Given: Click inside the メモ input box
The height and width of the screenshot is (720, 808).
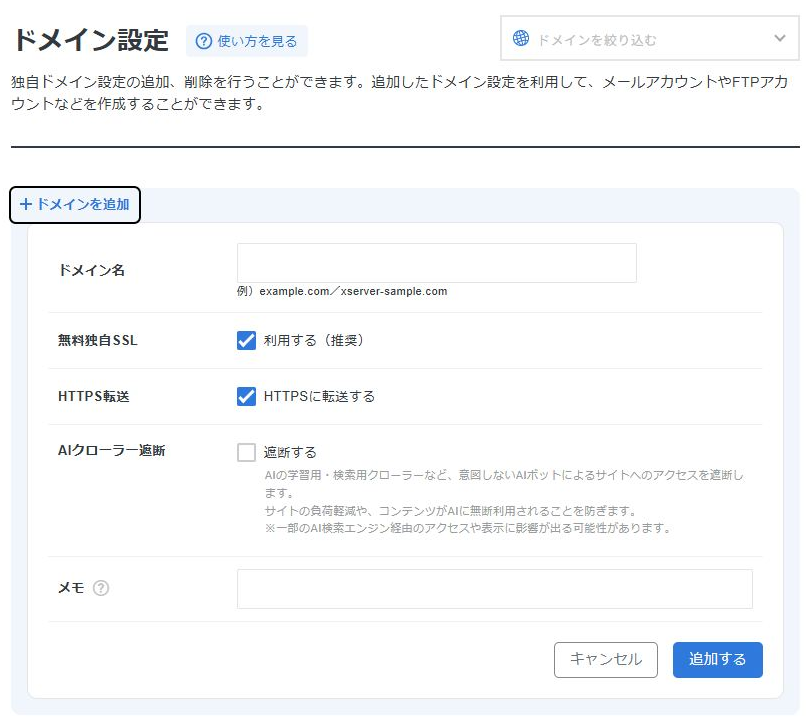Looking at the screenshot, I should [494, 589].
